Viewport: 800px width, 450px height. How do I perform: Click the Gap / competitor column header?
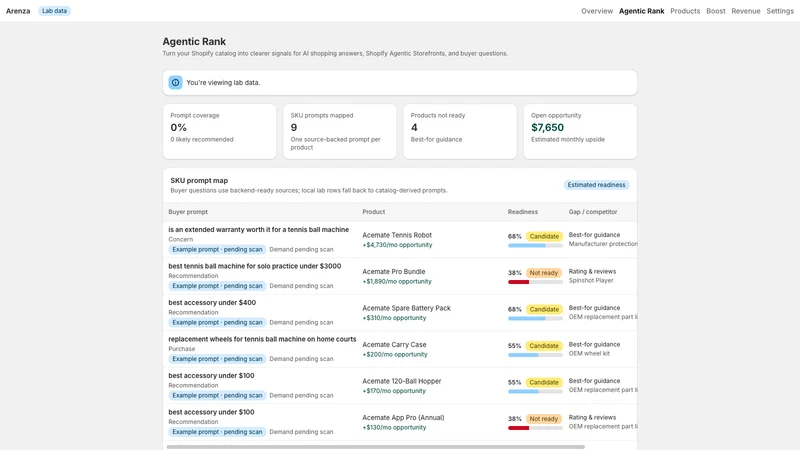593,212
